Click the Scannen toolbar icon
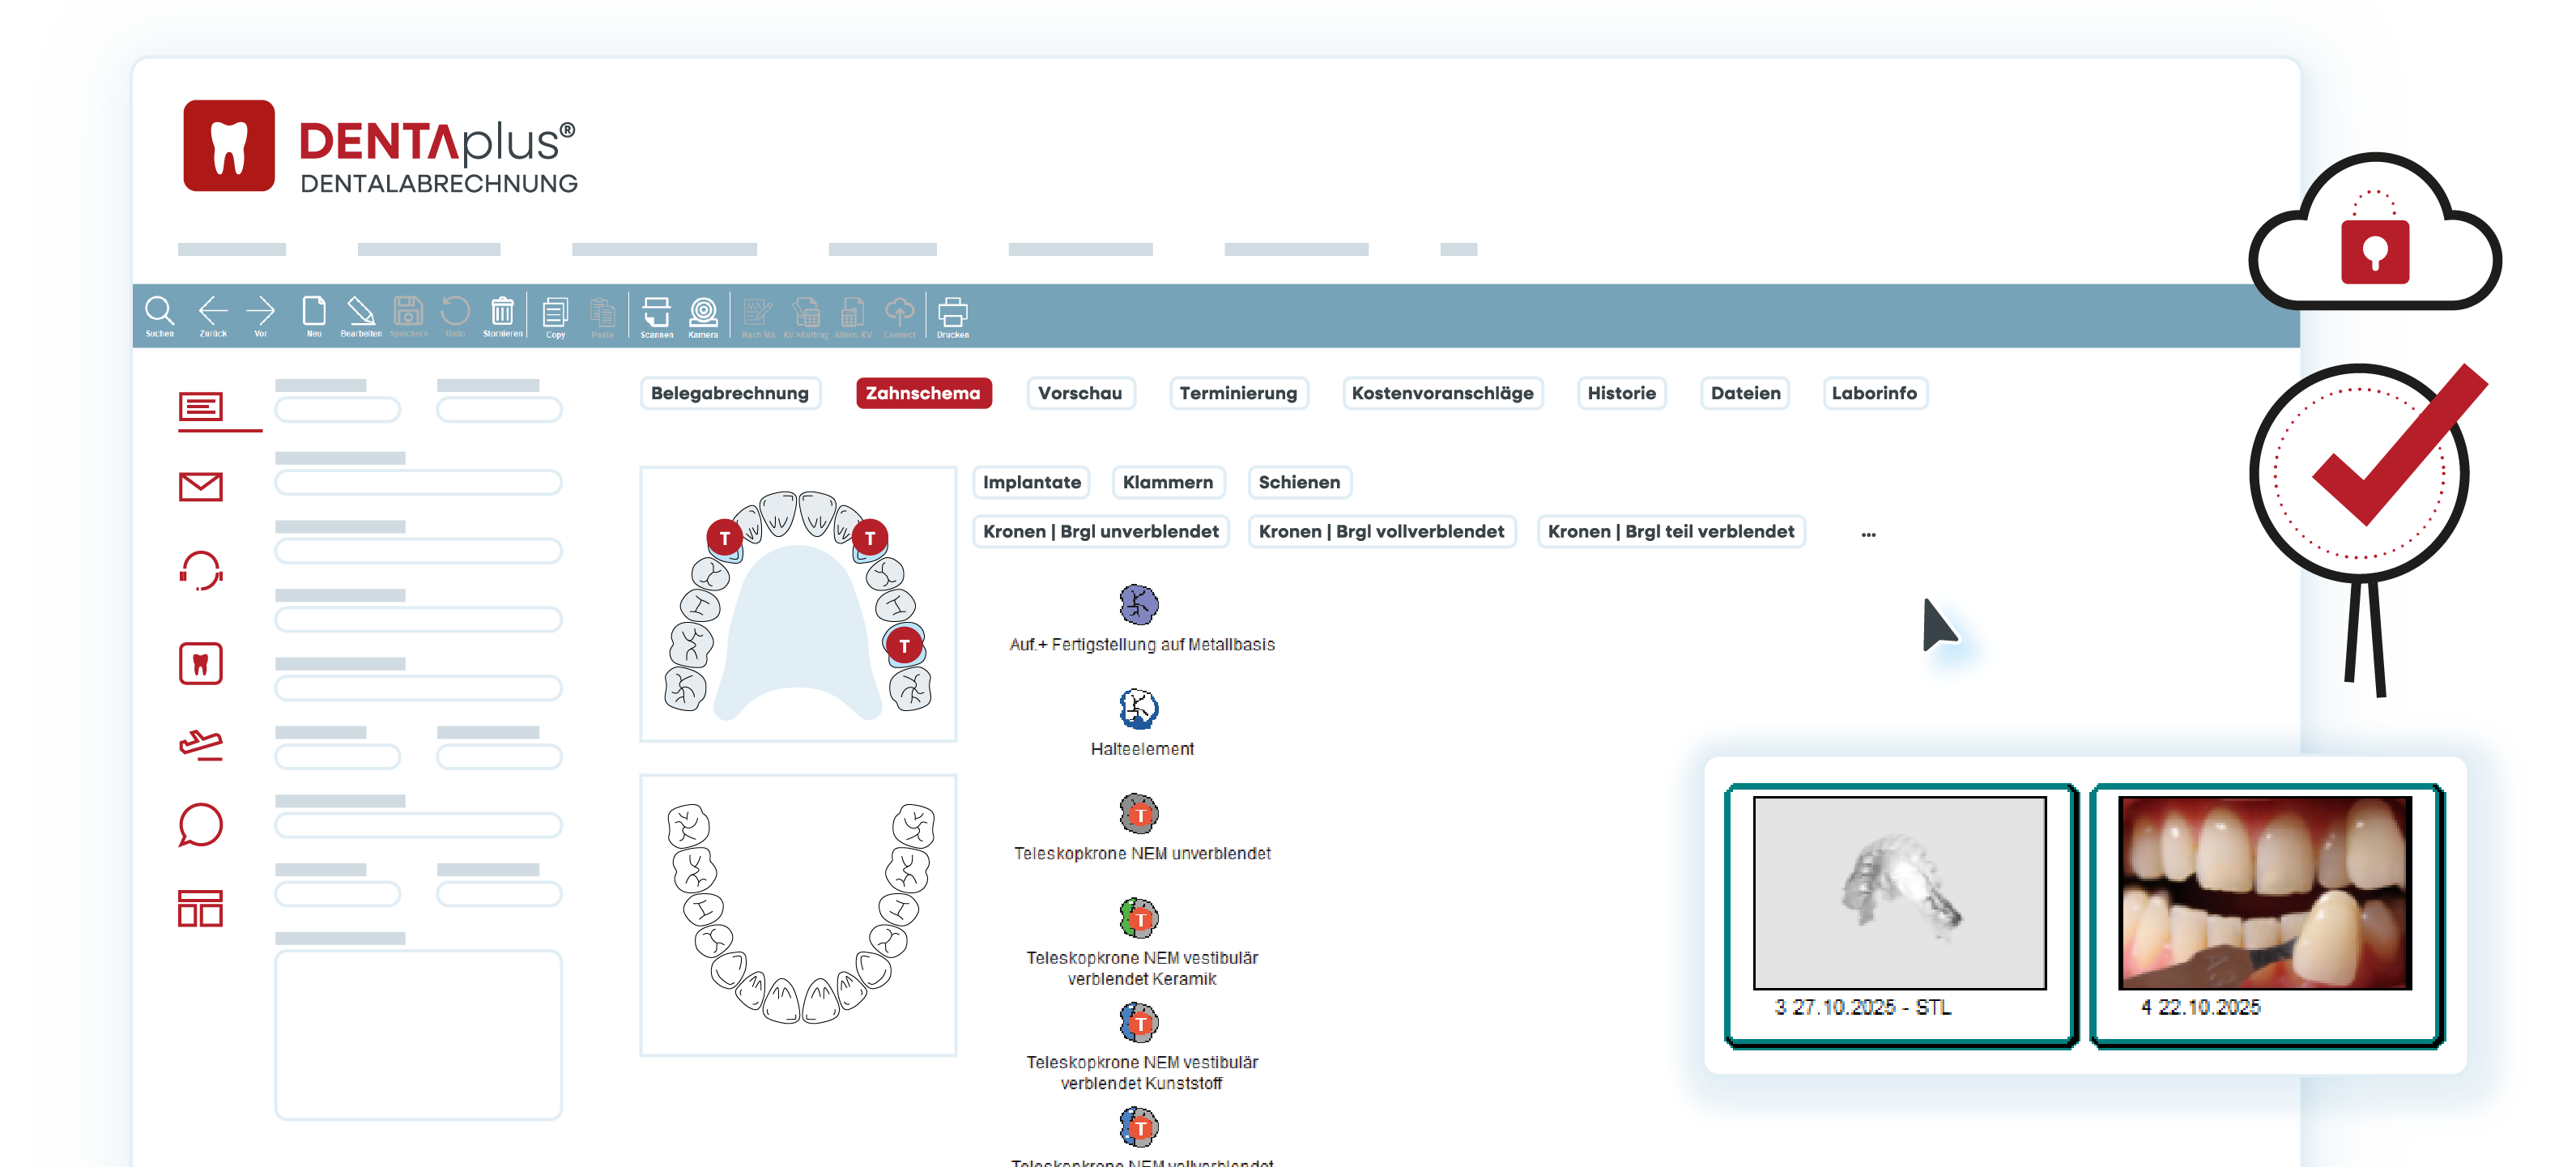 click(x=656, y=313)
